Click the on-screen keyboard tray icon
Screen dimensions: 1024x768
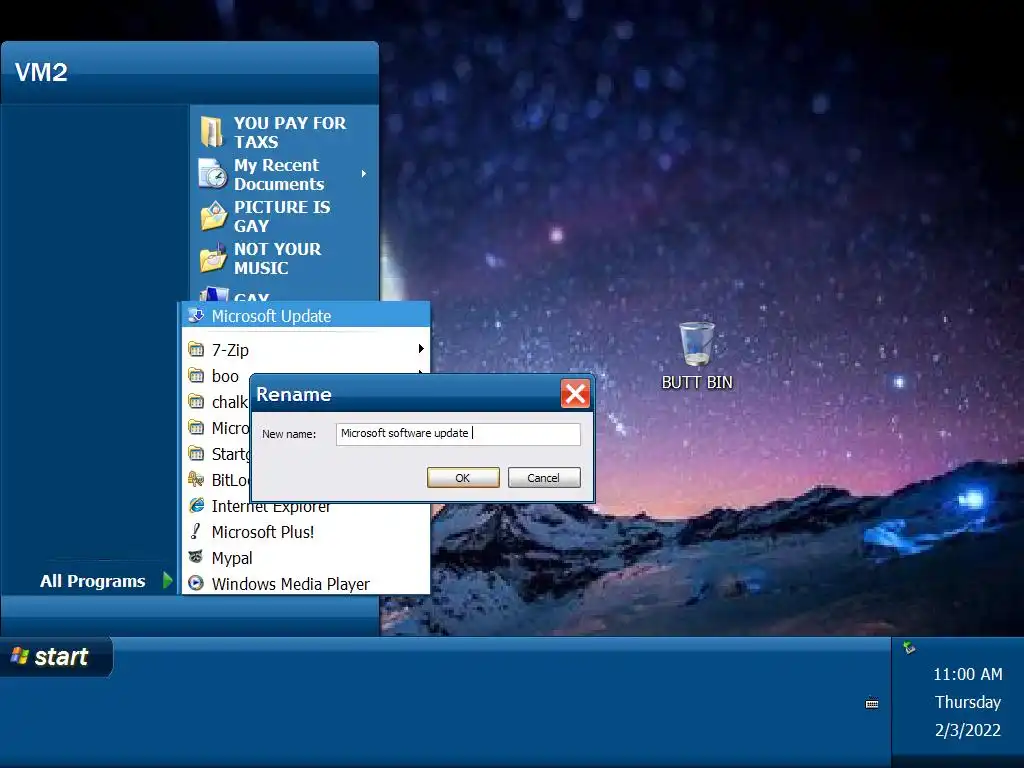872,703
